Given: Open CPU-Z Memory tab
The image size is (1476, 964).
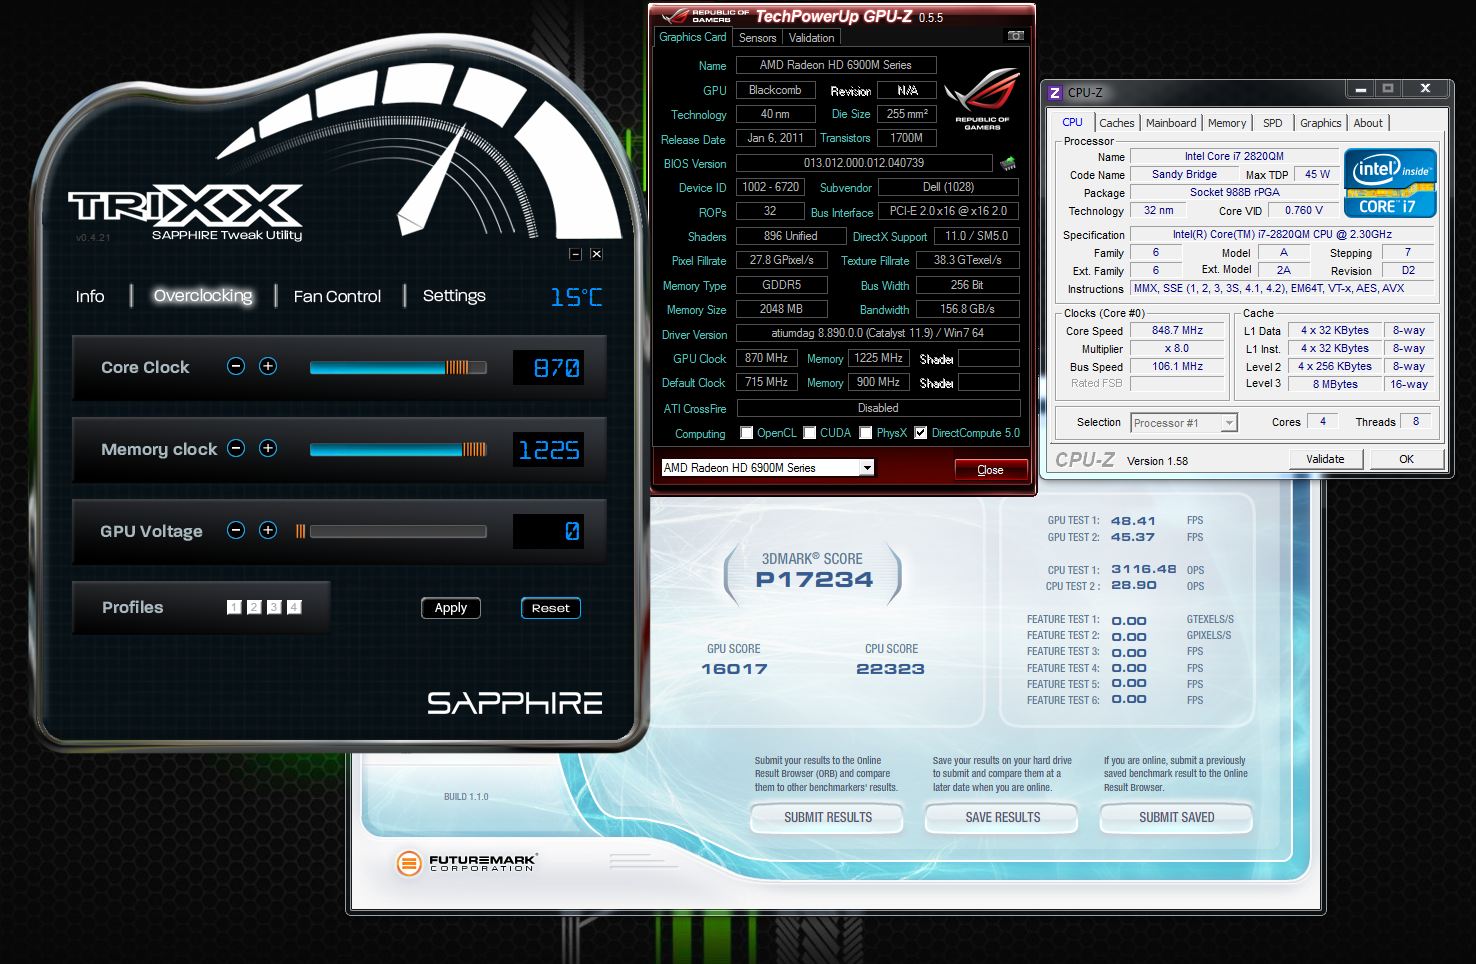Looking at the screenshot, I should [1227, 123].
